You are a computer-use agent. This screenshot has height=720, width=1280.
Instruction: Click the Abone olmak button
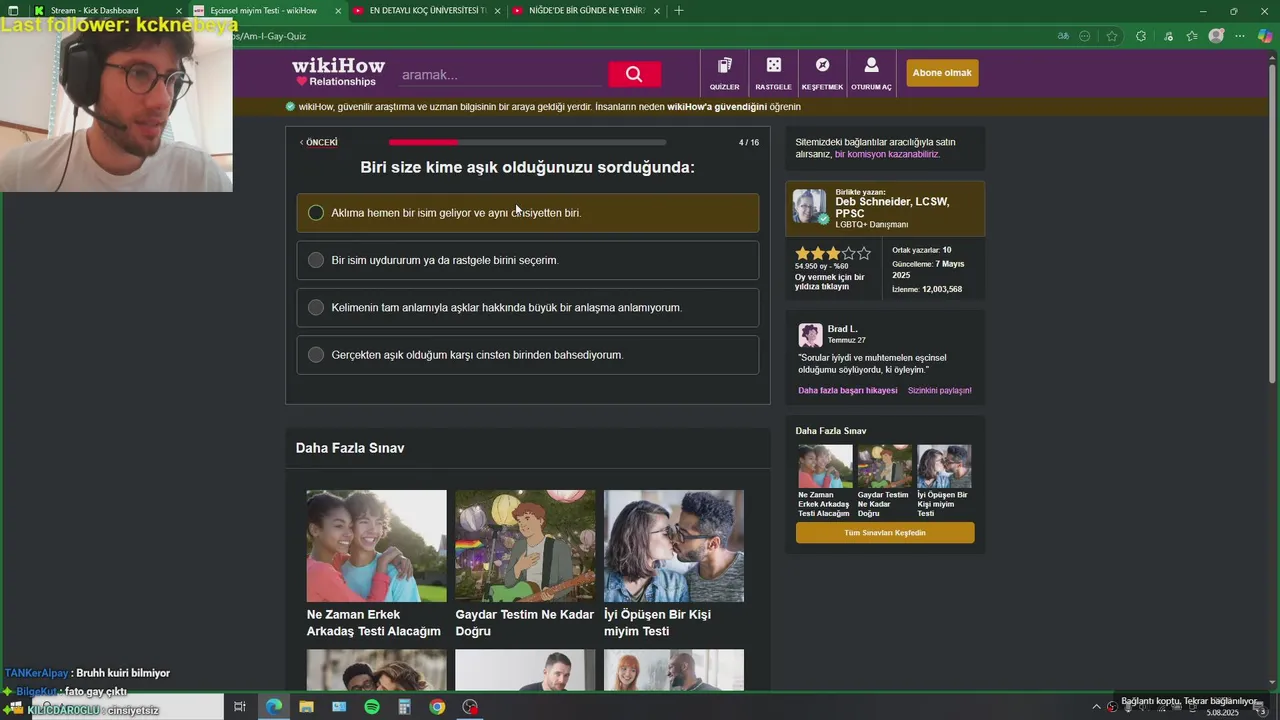[x=942, y=73]
